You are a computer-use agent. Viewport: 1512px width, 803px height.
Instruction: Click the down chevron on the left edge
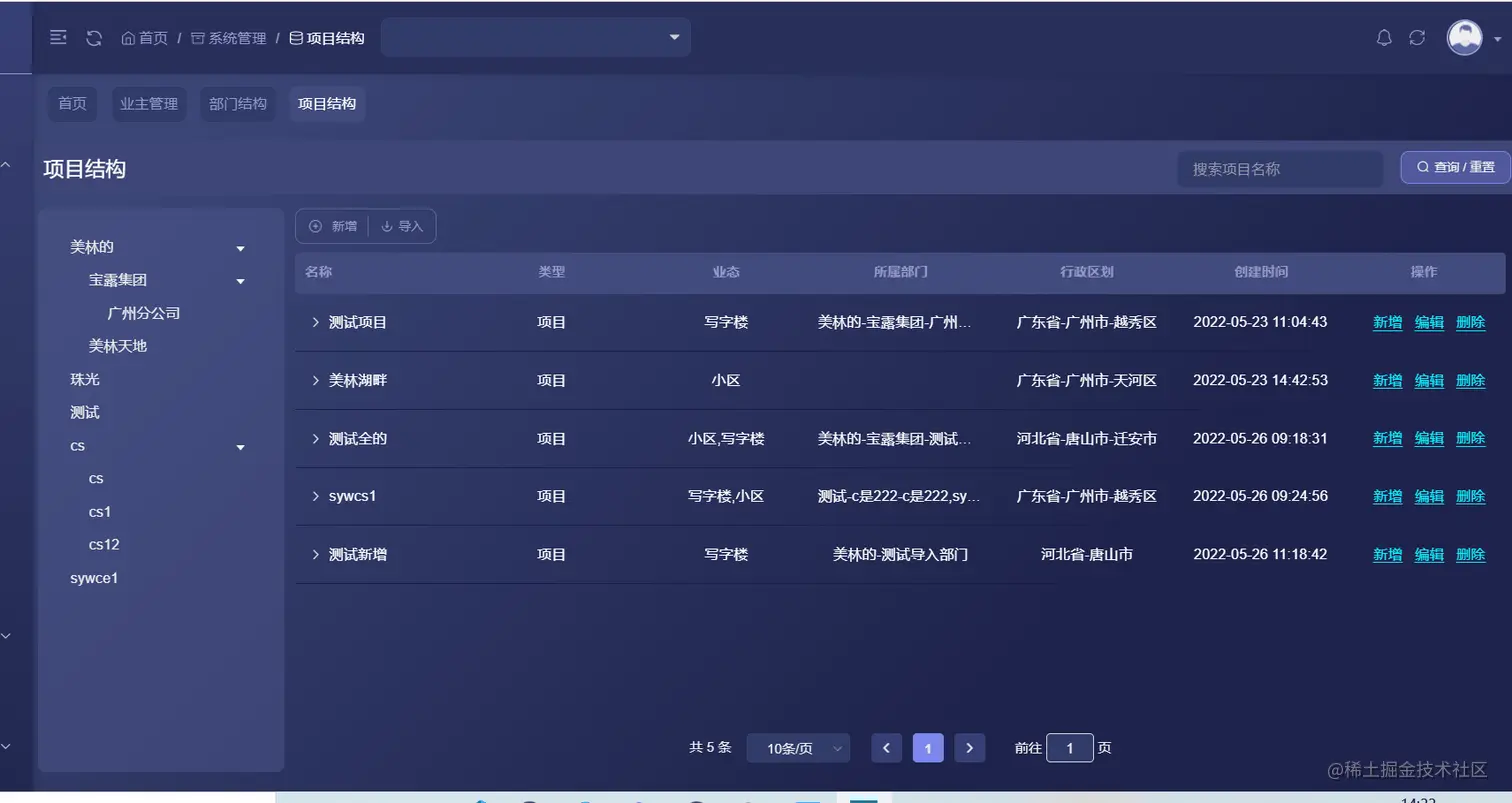[6, 635]
